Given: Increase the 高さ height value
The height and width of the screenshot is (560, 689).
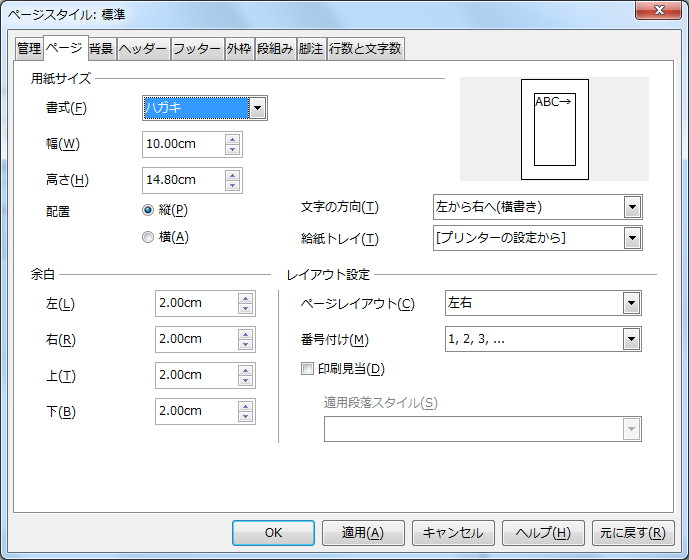Looking at the screenshot, I should point(232,175).
